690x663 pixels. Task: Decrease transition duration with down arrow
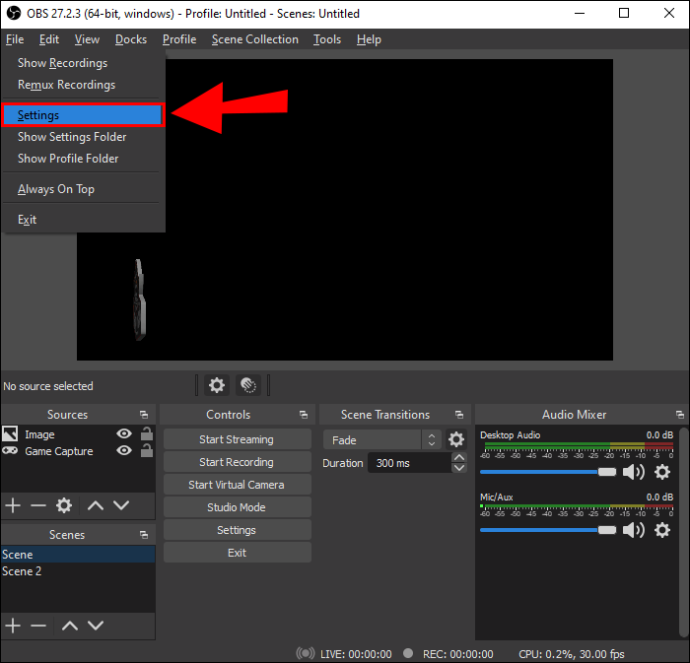tap(459, 468)
